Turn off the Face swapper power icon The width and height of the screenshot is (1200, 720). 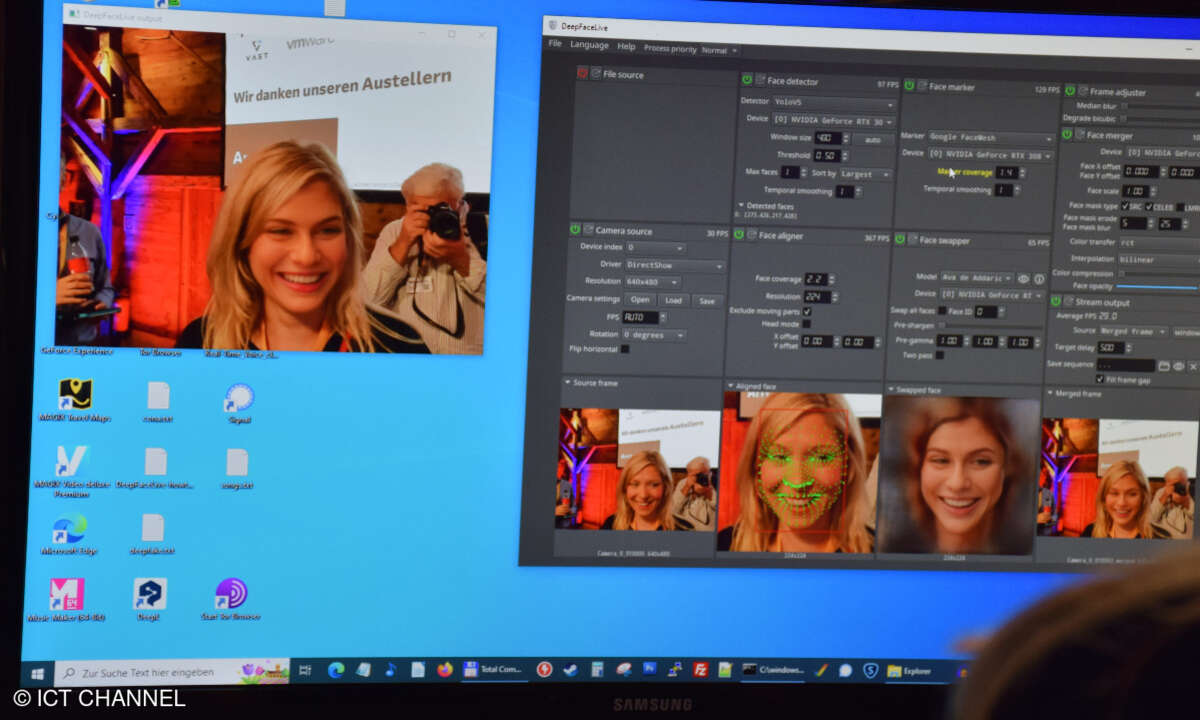point(899,239)
